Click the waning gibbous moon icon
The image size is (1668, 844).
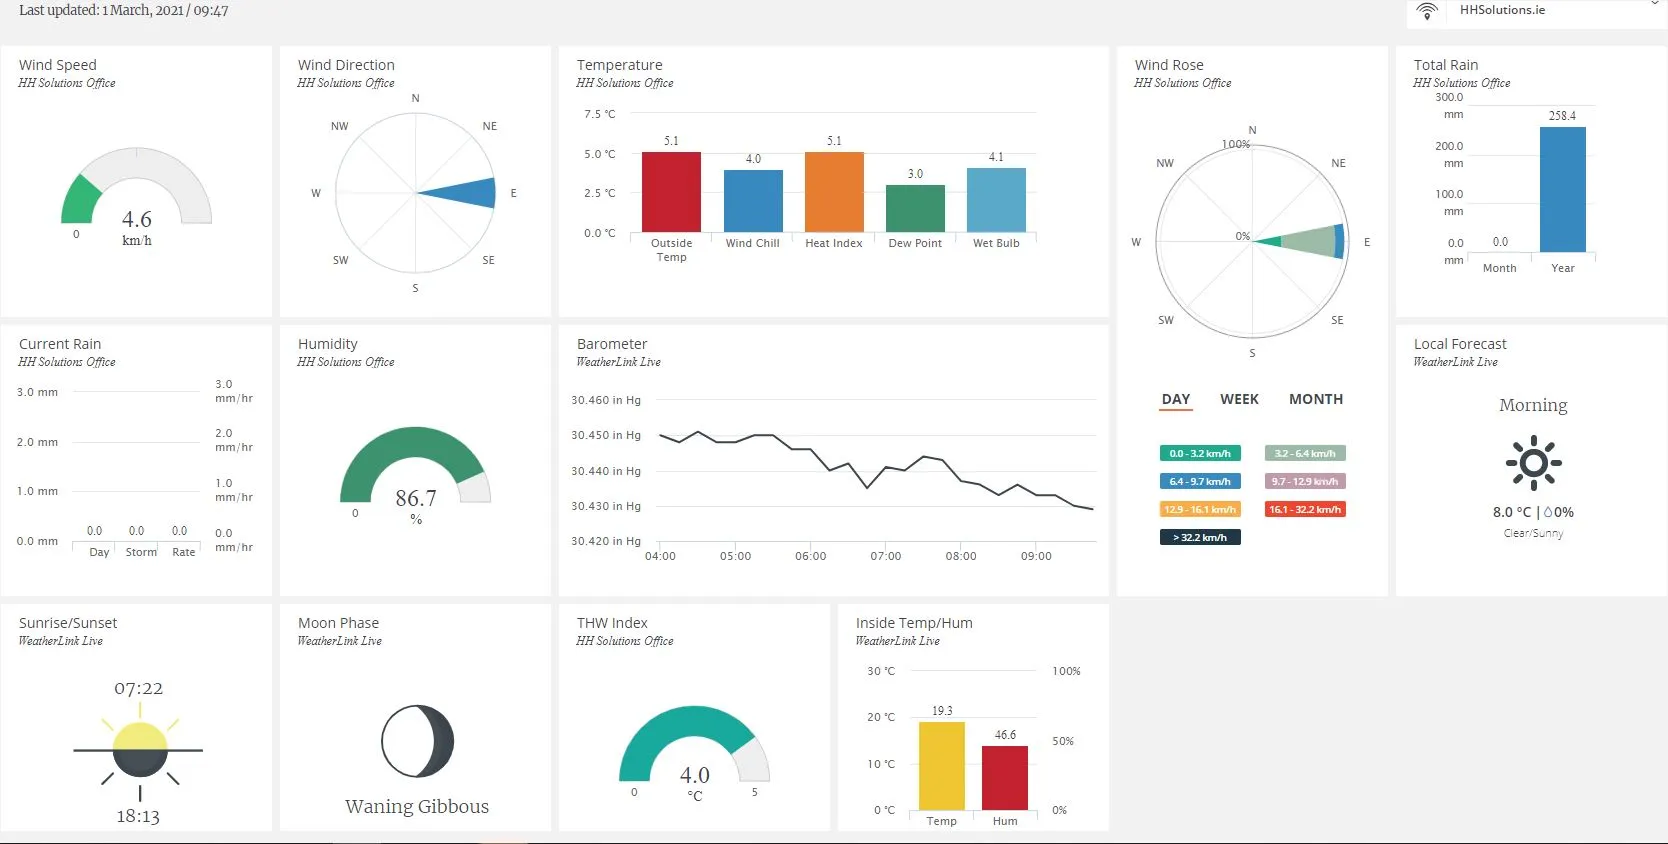[x=417, y=741]
